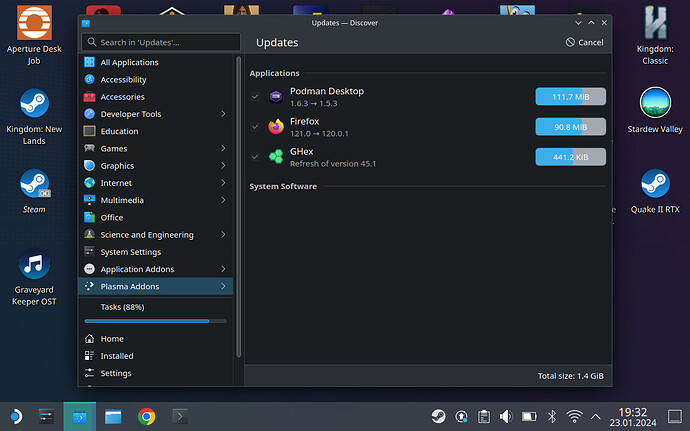
Task: Open the volume control tray icon
Action: 506,416
